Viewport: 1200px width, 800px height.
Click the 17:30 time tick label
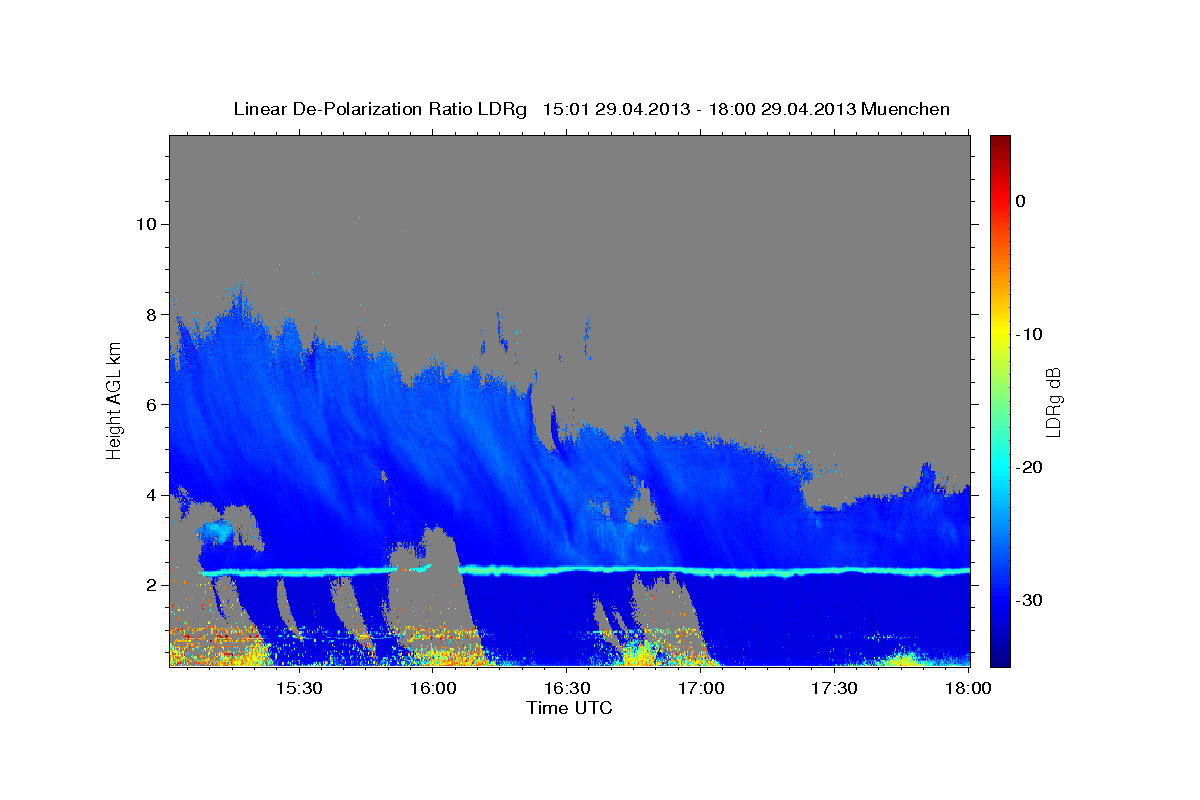[835, 689]
